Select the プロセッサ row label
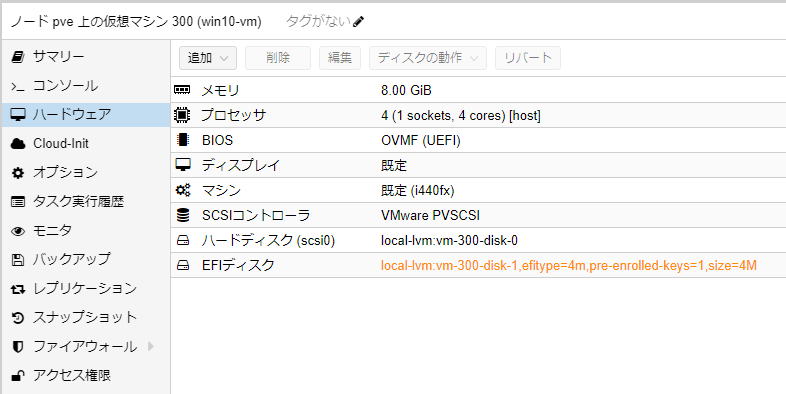The image size is (786, 394). click(233, 116)
